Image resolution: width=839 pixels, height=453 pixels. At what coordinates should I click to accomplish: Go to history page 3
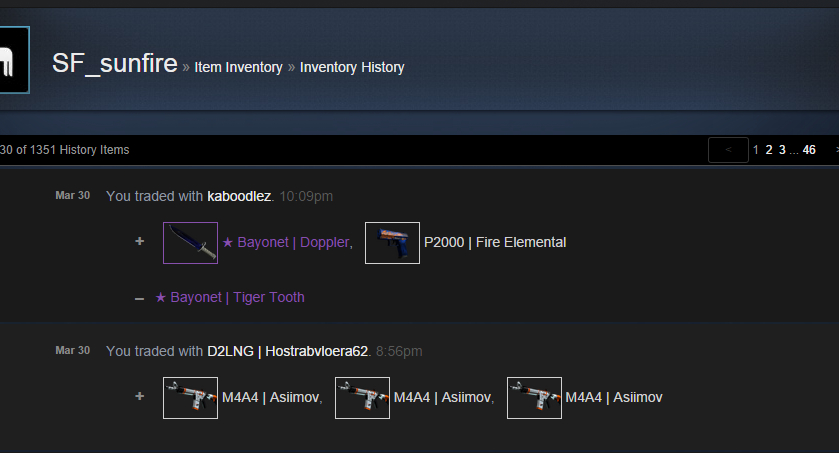click(782, 150)
